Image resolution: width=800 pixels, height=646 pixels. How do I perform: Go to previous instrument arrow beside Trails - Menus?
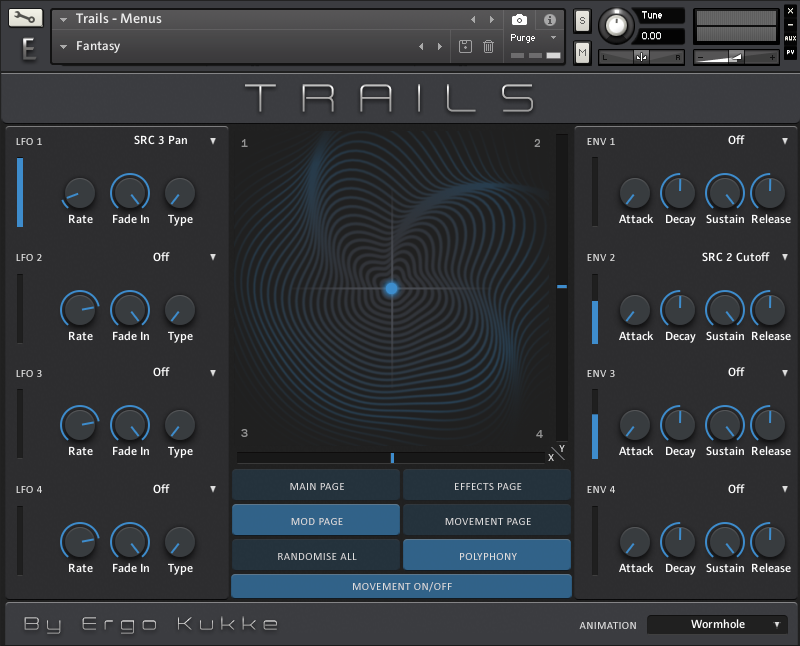(474, 19)
